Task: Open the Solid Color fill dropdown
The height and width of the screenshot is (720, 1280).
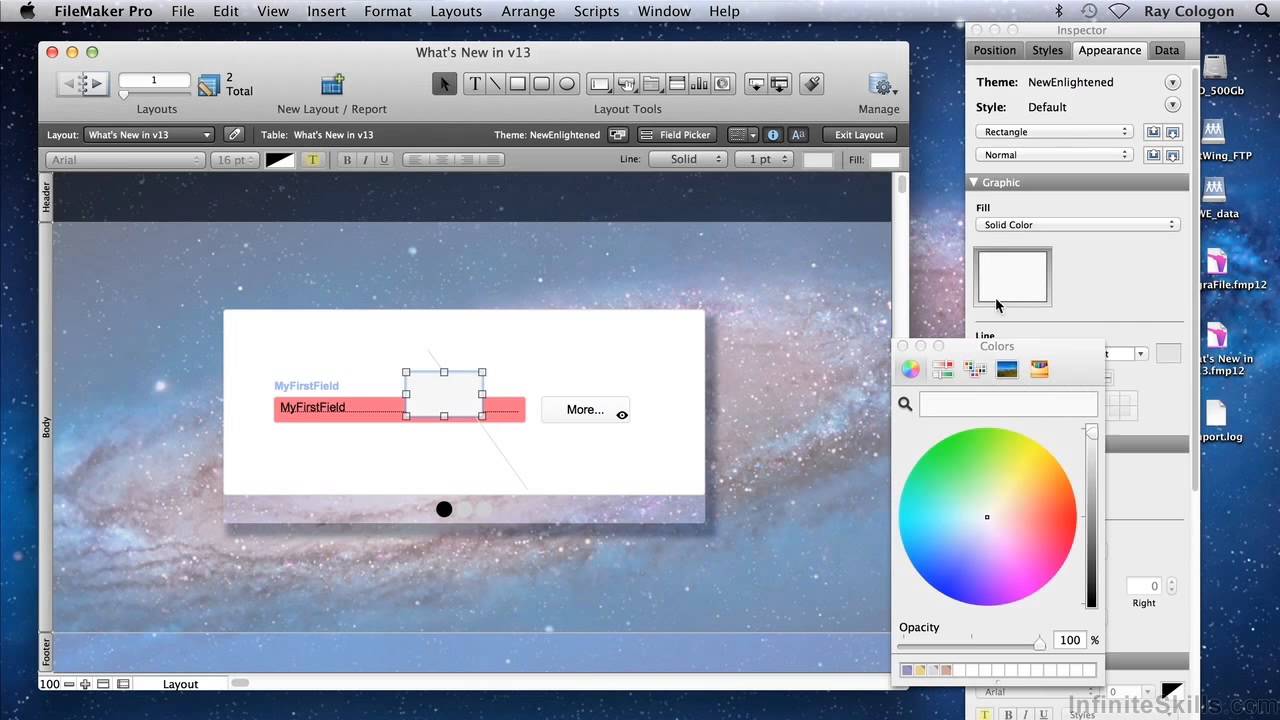Action: pyautogui.click(x=1078, y=225)
